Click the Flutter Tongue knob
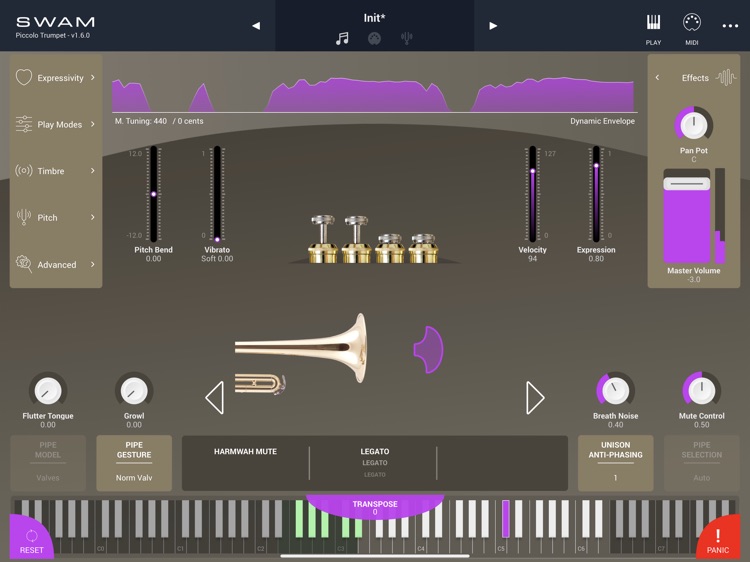Image resolution: width=750 pixels, height=562 pixels. point(48,391)
